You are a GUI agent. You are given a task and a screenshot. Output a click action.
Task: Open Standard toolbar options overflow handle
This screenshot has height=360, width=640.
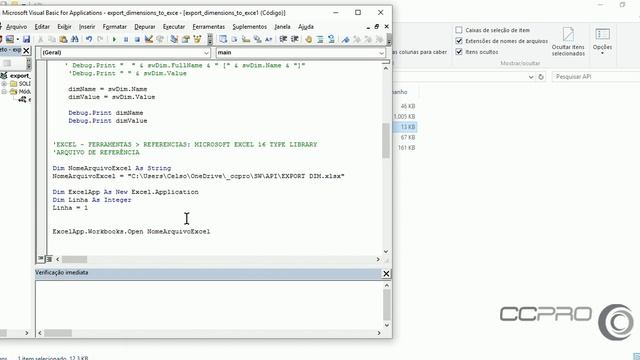210,40
